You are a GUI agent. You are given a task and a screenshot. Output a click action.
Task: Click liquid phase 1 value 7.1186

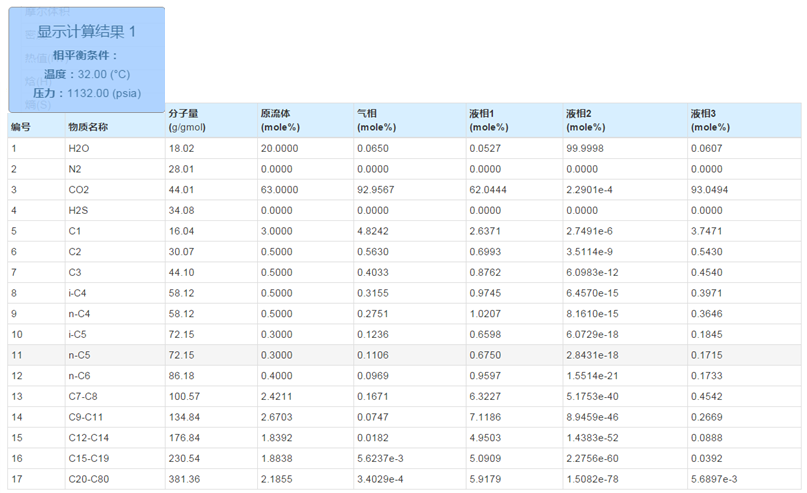click(485, 417)
